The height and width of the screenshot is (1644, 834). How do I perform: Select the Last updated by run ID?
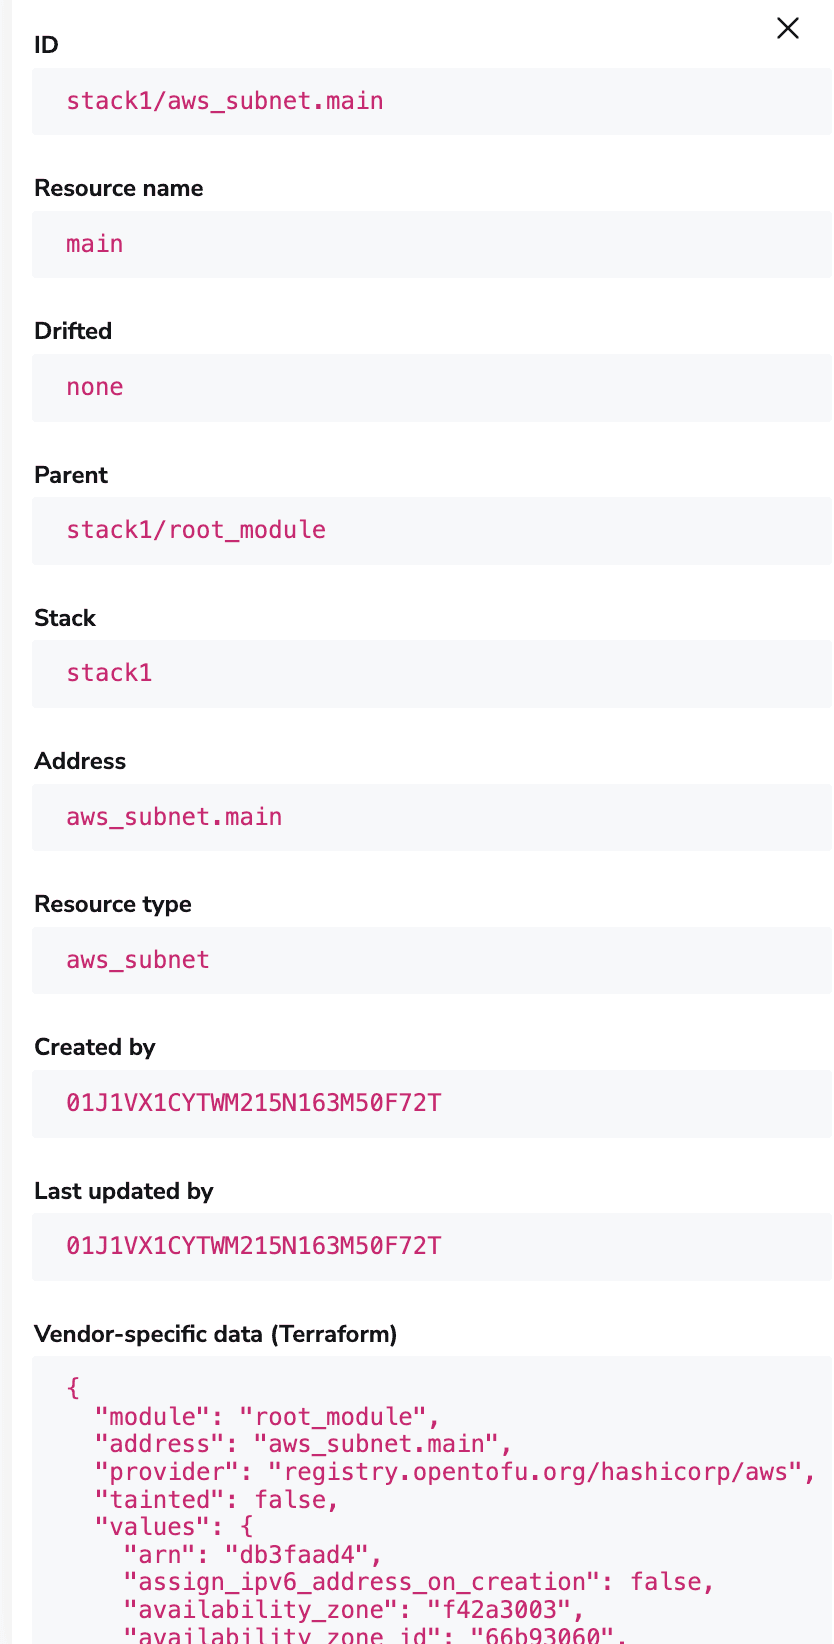click(254, 1246)
